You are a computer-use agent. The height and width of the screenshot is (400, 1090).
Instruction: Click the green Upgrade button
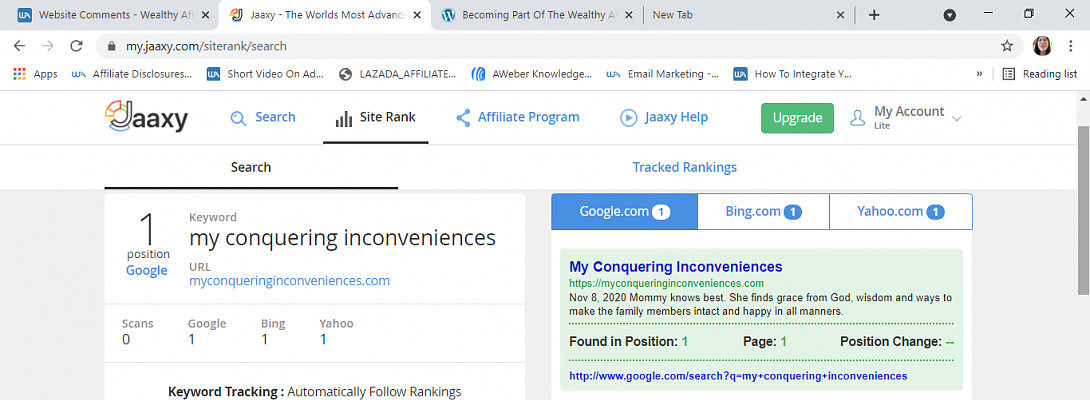click(x=797, y=118)
